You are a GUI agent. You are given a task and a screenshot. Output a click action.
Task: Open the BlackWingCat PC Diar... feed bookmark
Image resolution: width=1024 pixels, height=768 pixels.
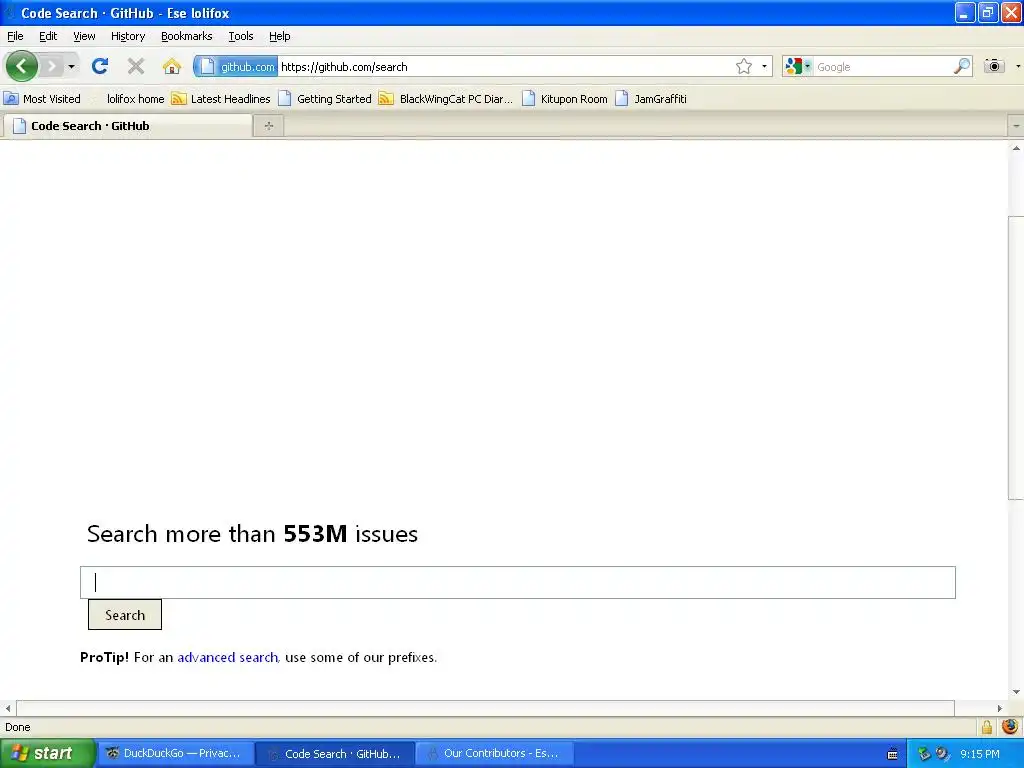click(446, 99)
